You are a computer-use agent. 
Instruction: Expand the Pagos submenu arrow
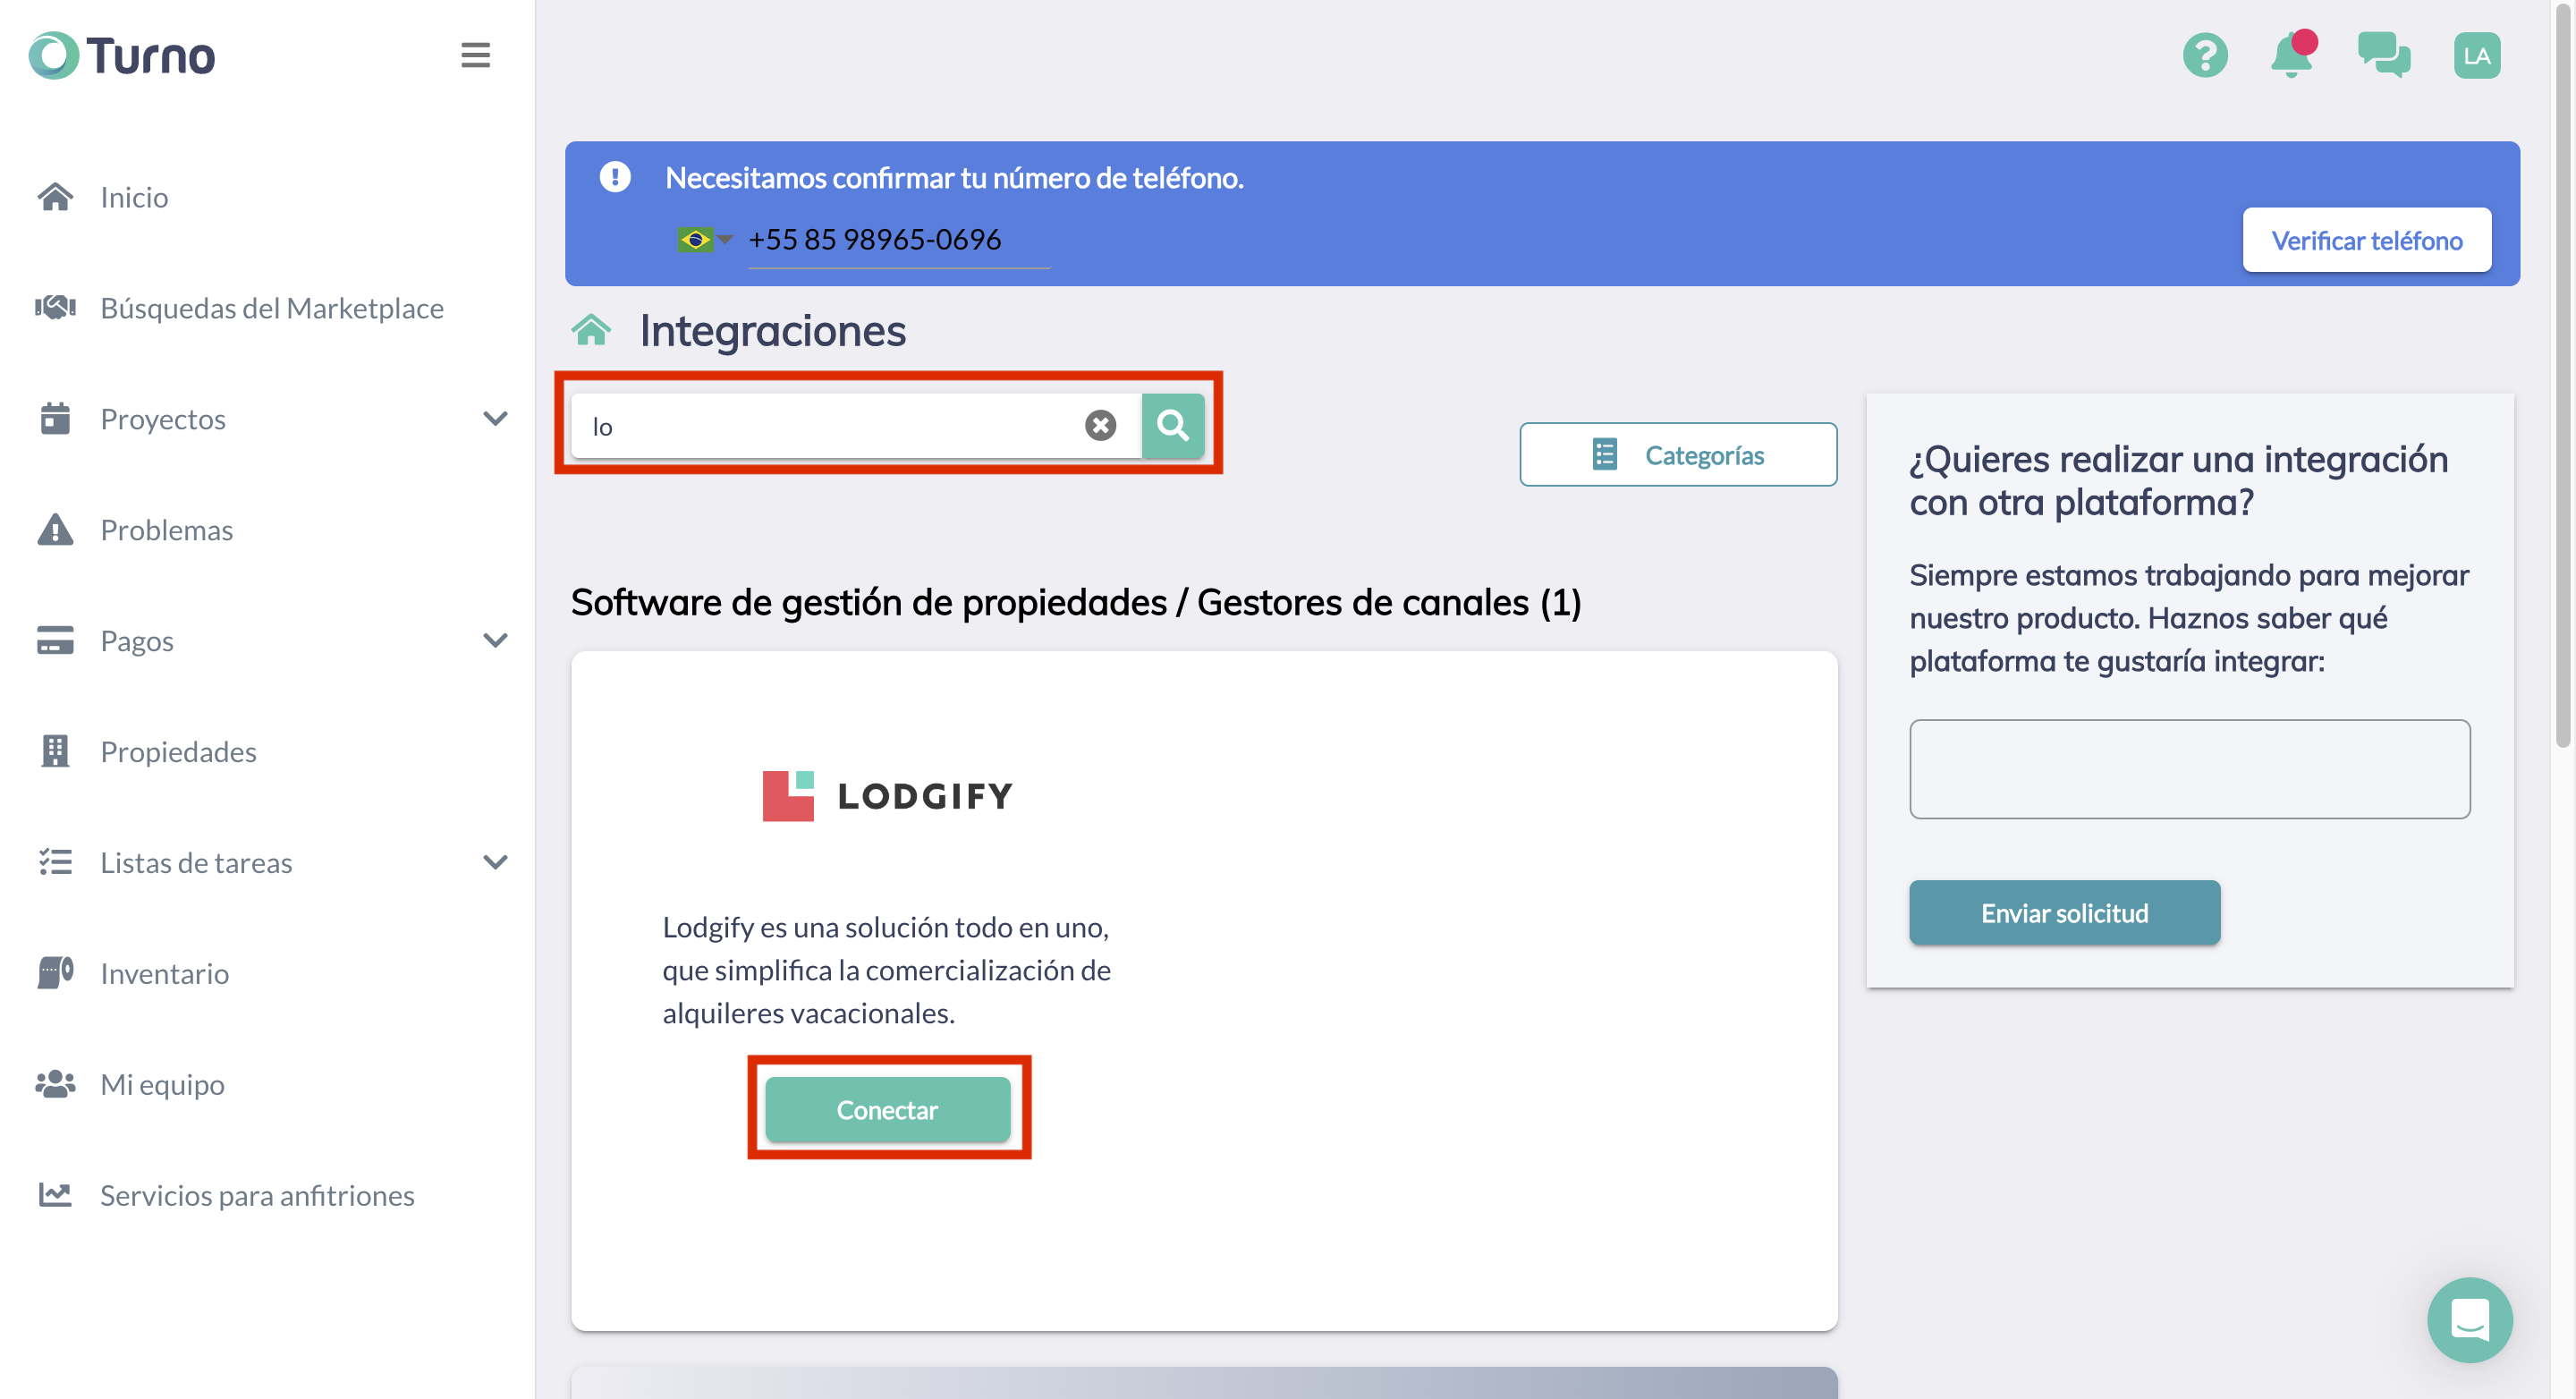(x=495, y=640)
